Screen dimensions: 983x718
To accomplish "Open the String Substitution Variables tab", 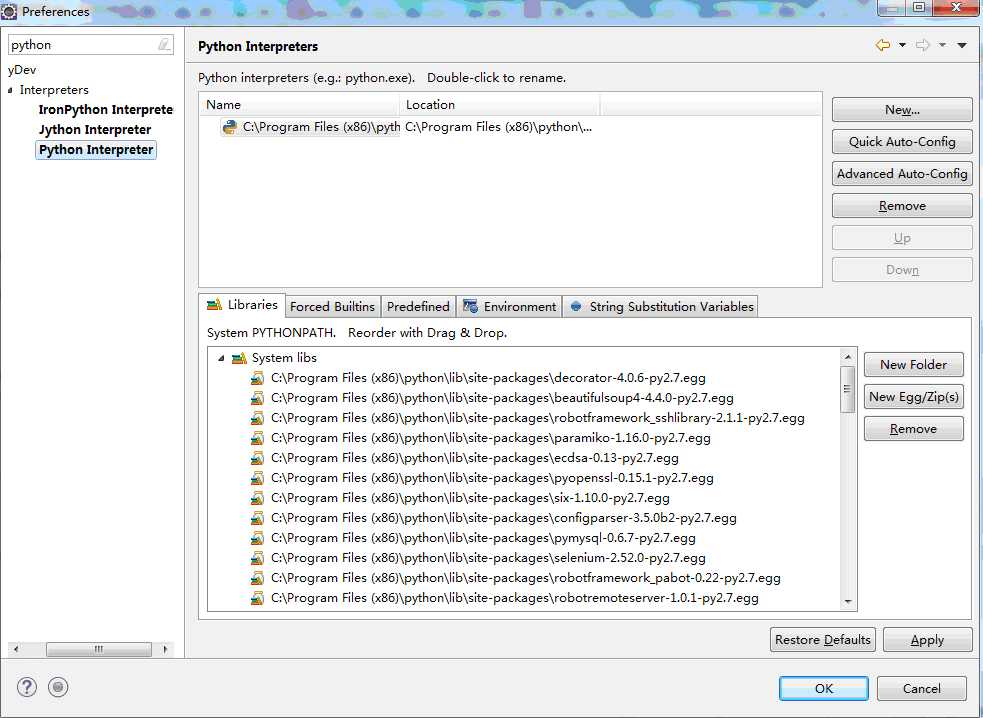I will [x=661, y=307].
